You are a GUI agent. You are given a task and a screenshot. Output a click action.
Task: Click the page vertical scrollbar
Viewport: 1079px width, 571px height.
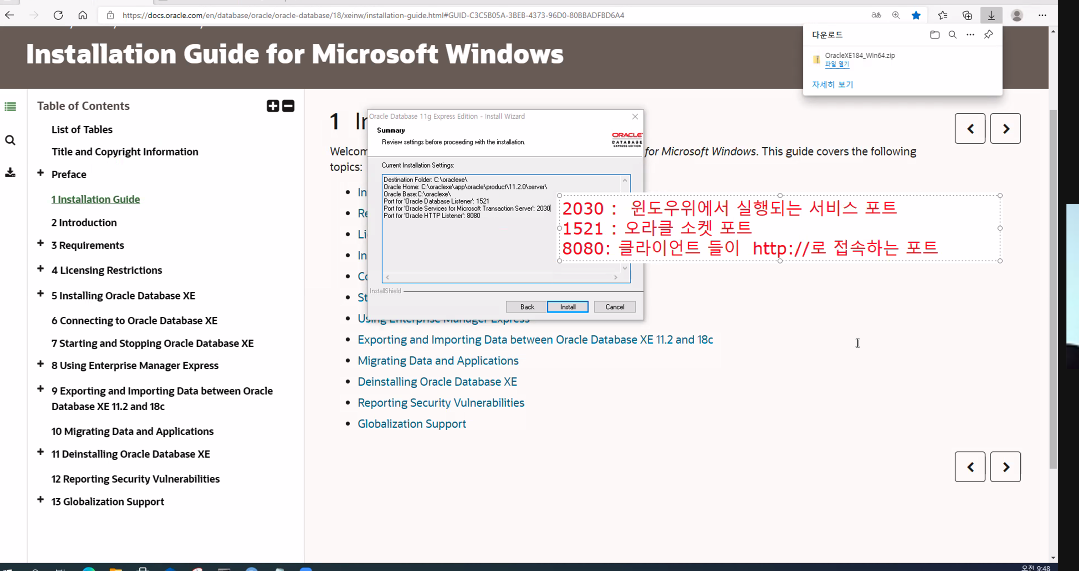(x=1054, y=289)
